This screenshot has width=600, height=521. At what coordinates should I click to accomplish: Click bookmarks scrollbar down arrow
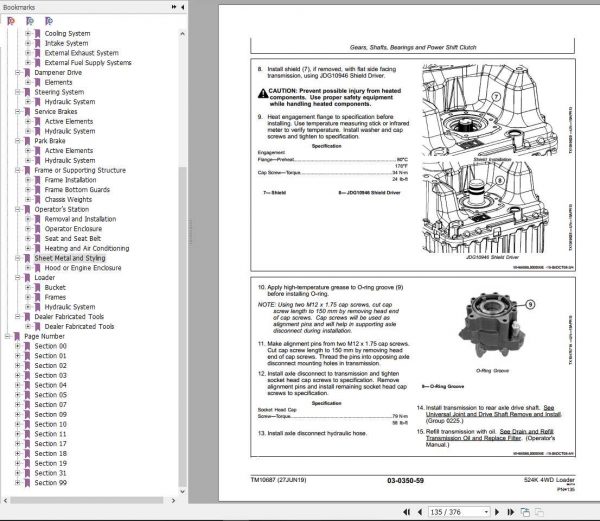183,491
